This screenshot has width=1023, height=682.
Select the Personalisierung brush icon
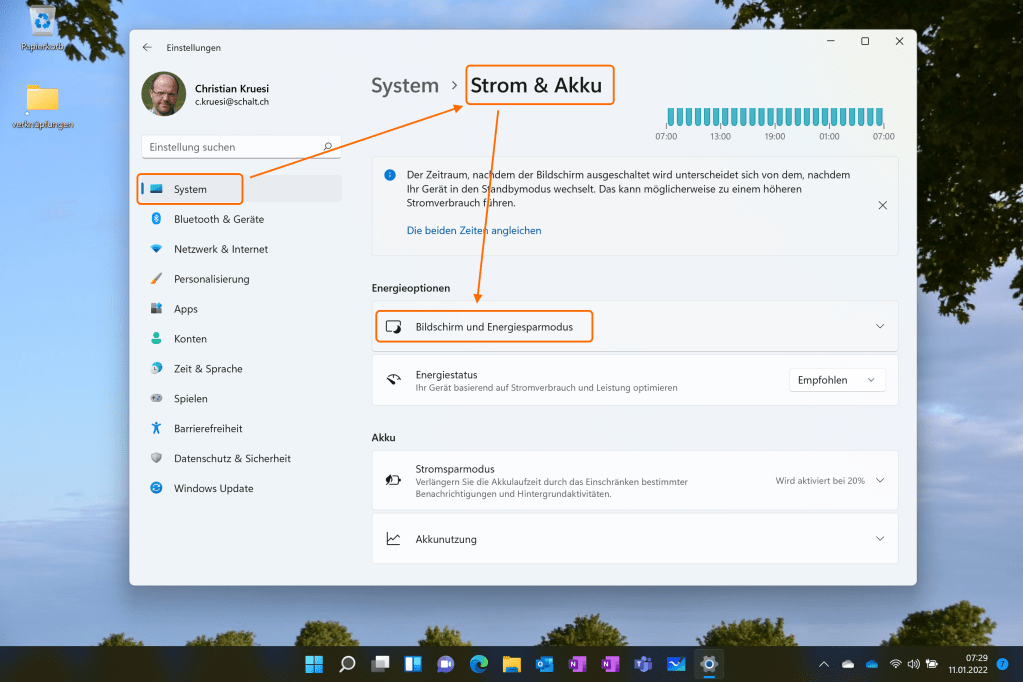(156, 279)
